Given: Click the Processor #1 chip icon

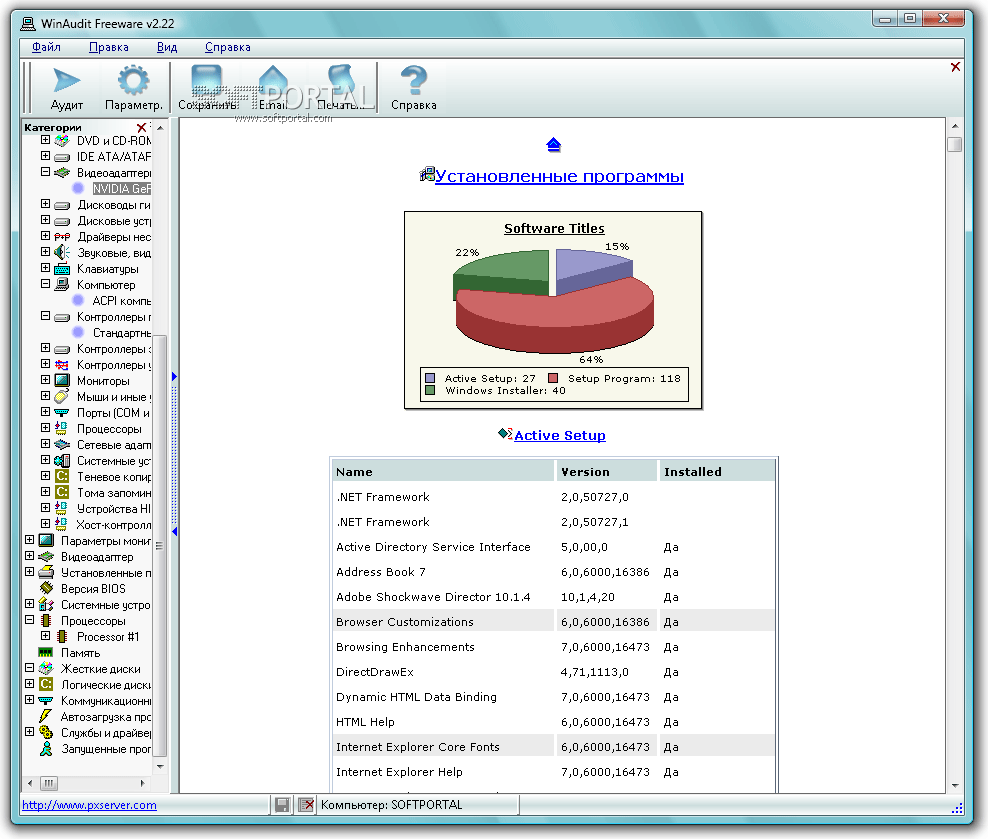Looking at the screenshot, I should (x=62, y=636).
